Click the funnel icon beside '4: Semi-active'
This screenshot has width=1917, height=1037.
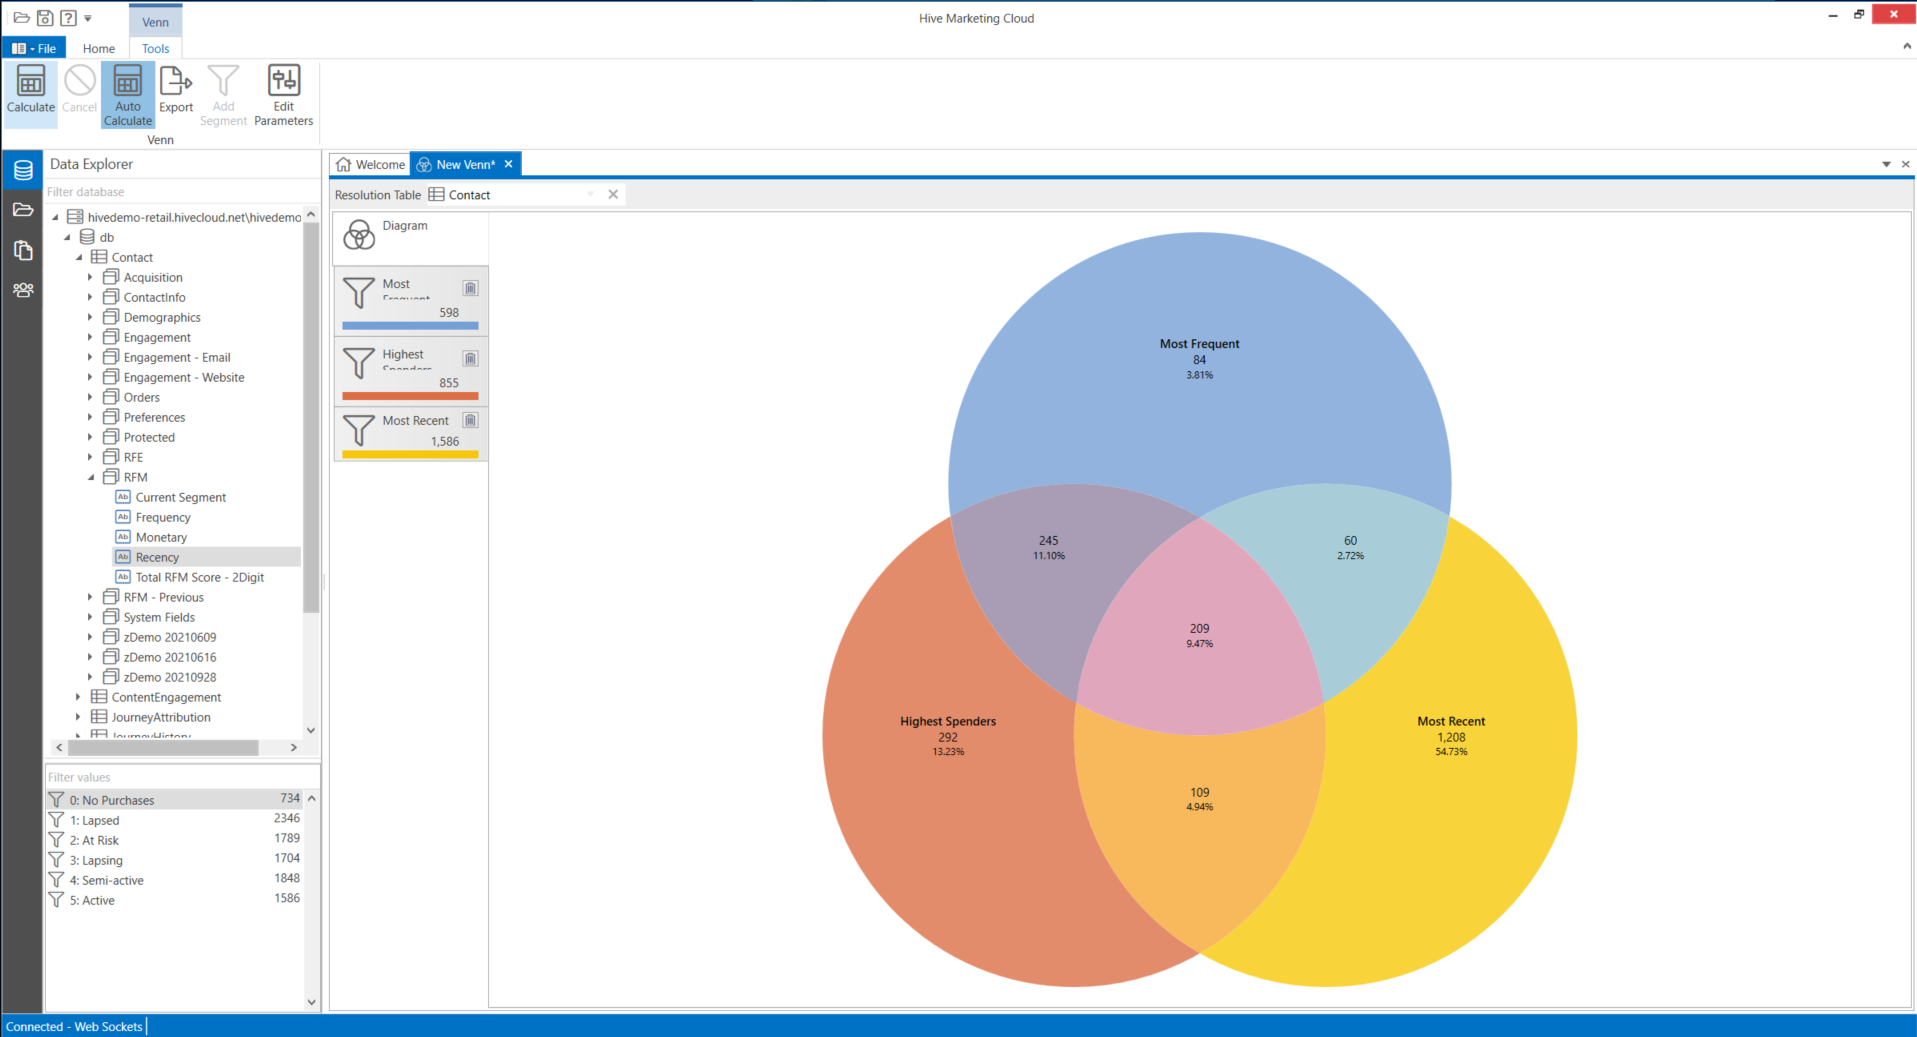(57, 880)
